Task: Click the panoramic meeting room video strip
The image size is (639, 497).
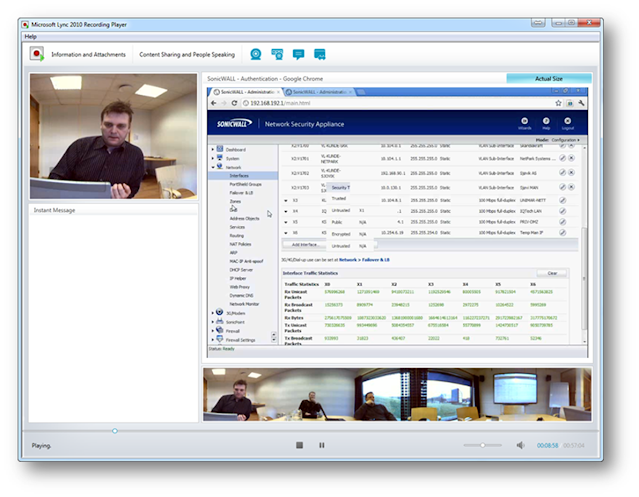Action: (397, 394)
